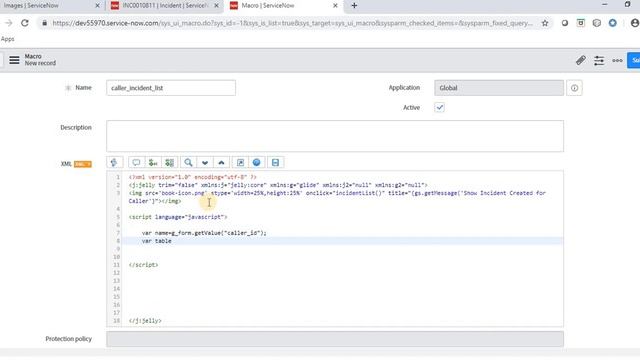Focus the browser address bar URL

tap(292, 23)
